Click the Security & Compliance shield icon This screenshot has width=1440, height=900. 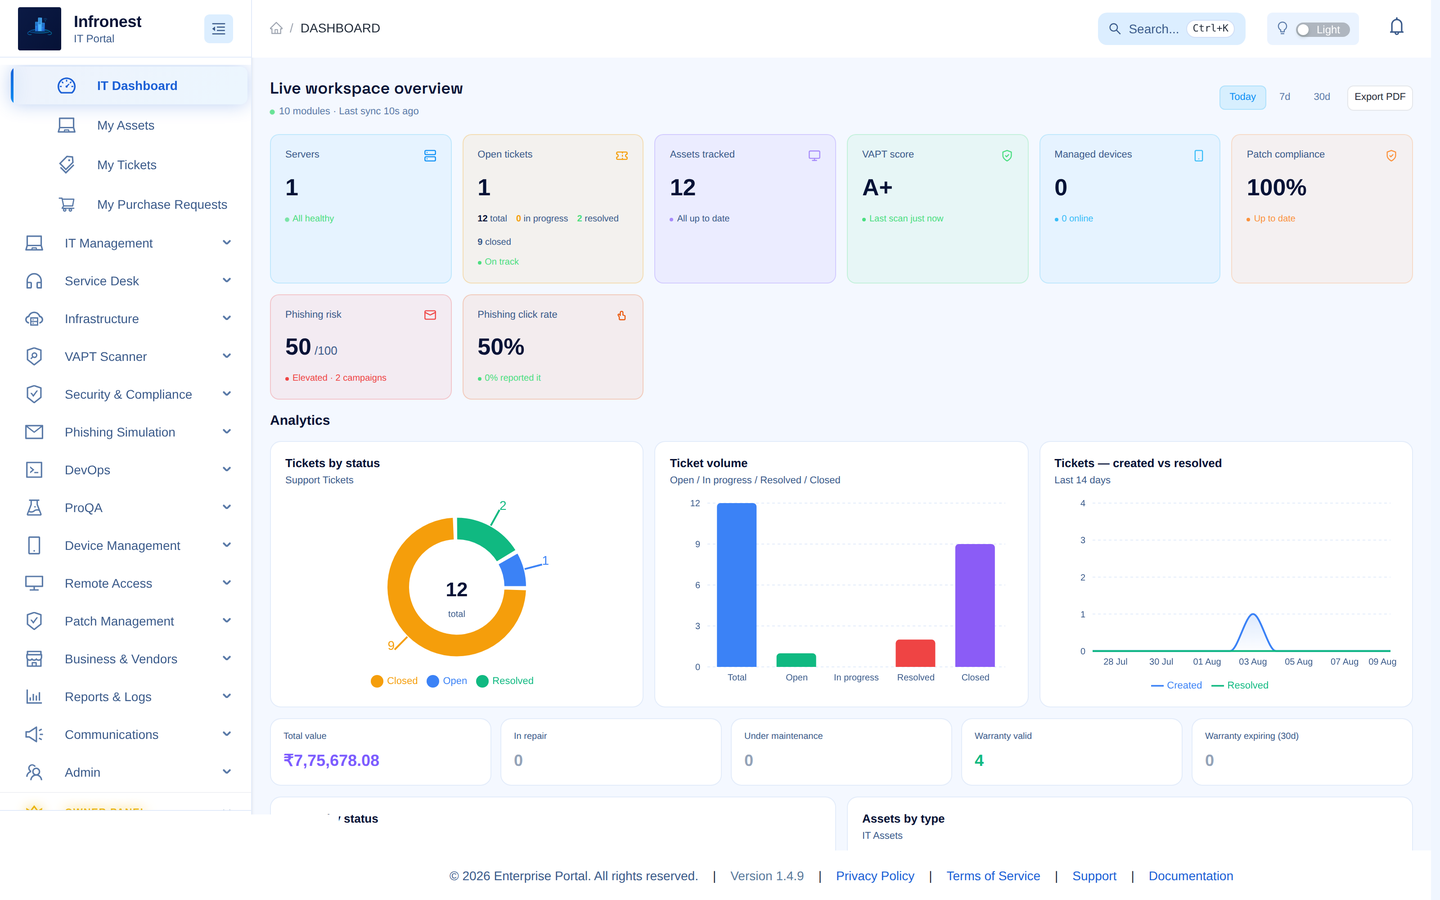(34, 394)
